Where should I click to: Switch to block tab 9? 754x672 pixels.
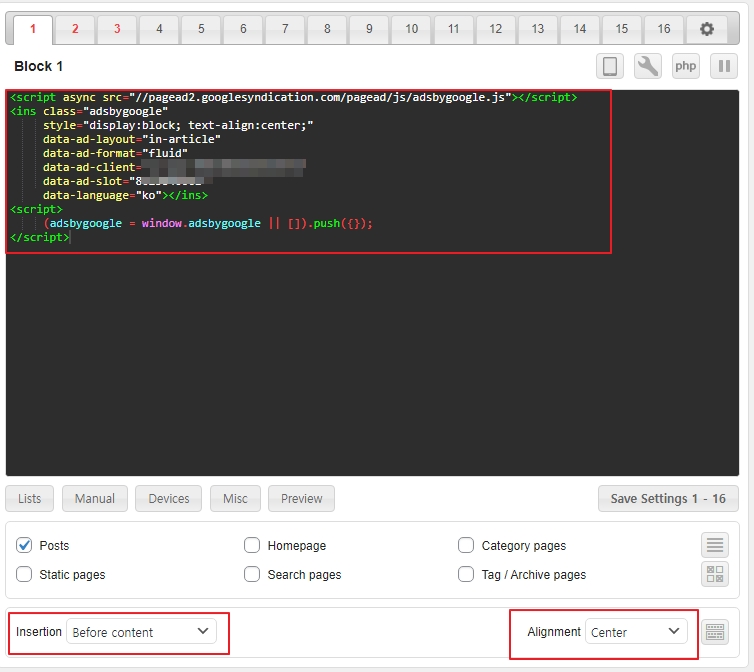coord(369,29)
